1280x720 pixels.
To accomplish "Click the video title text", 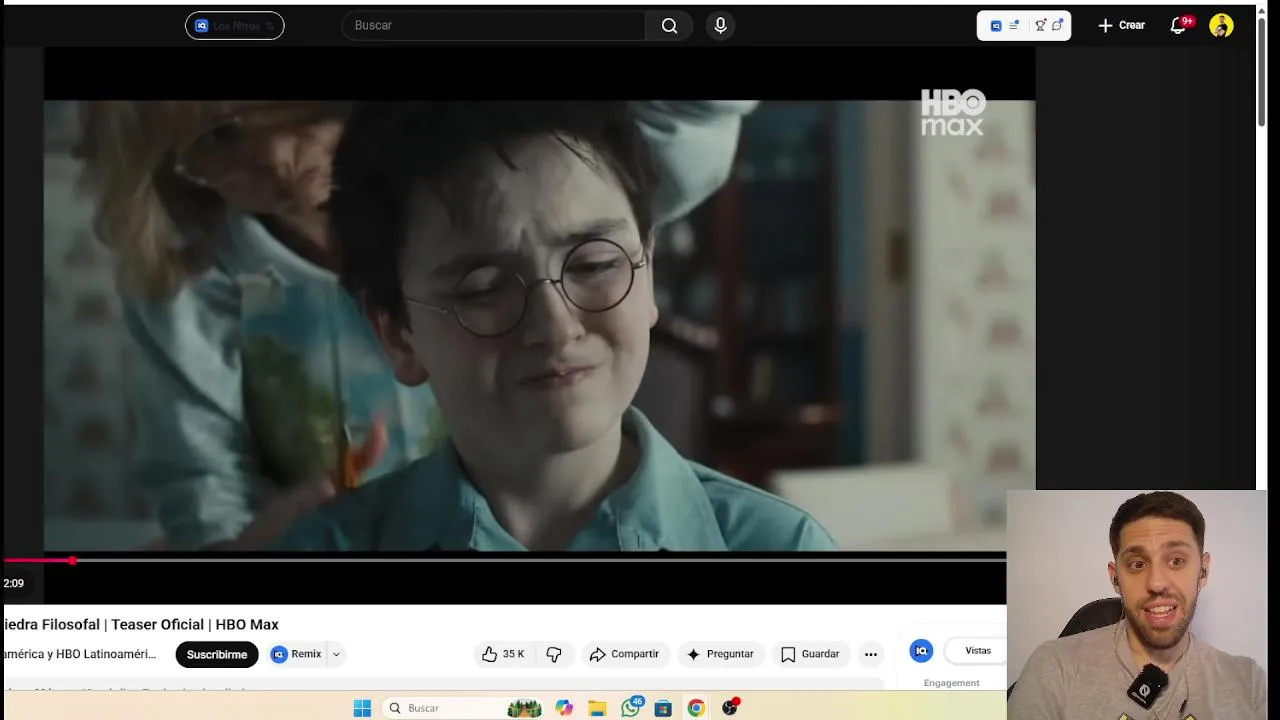I will pyautogui.click(x=141, y=625).
